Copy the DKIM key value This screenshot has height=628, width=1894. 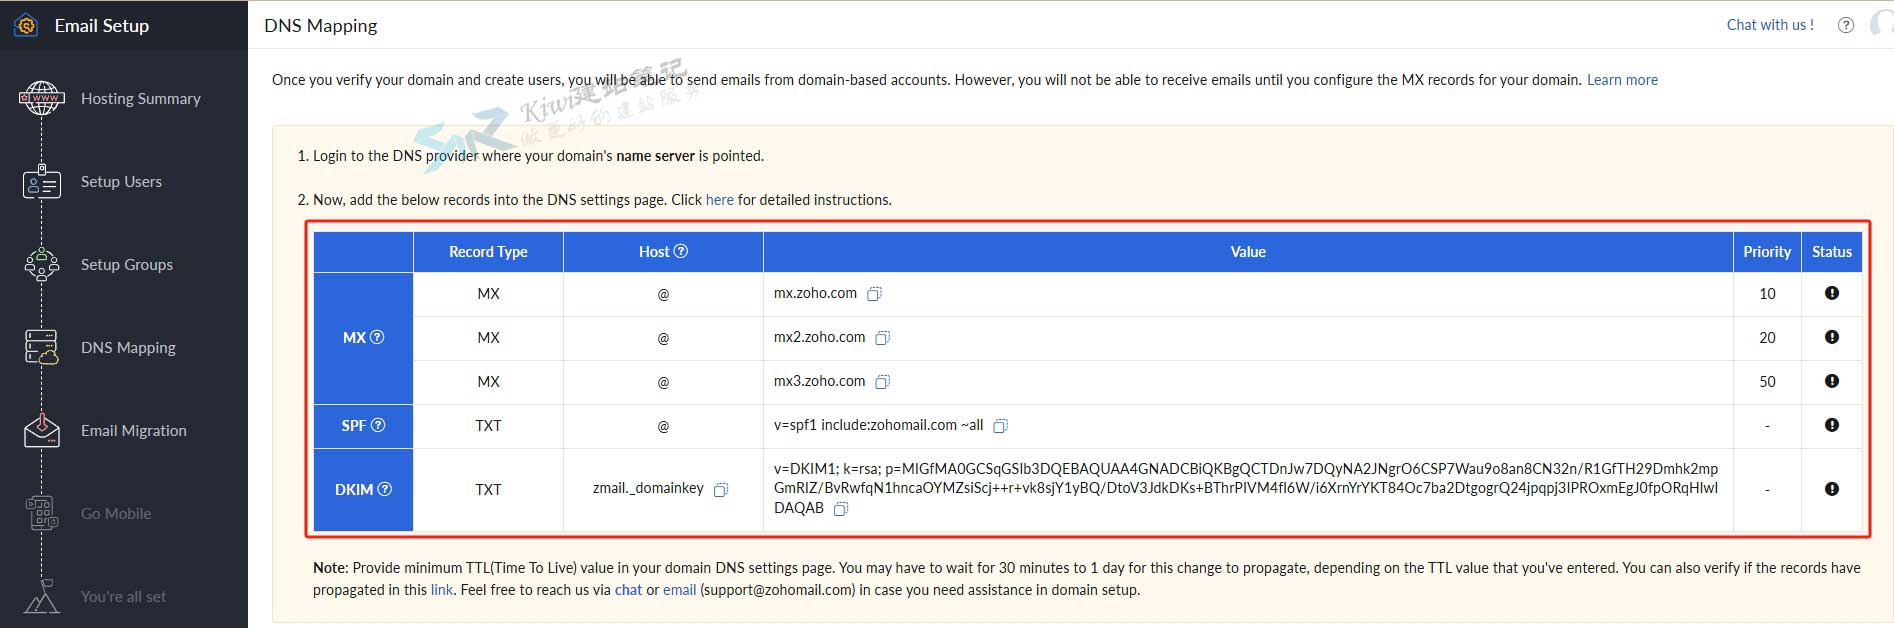click(x=841, y=509)
